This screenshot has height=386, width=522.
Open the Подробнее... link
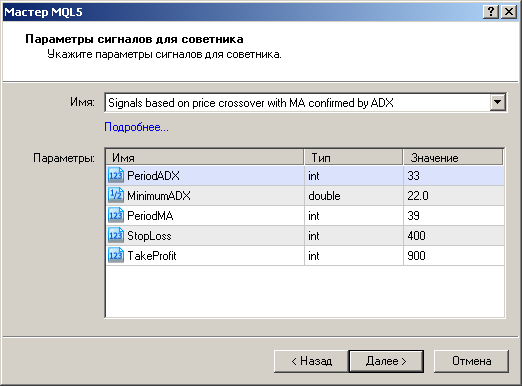(136, 127)
